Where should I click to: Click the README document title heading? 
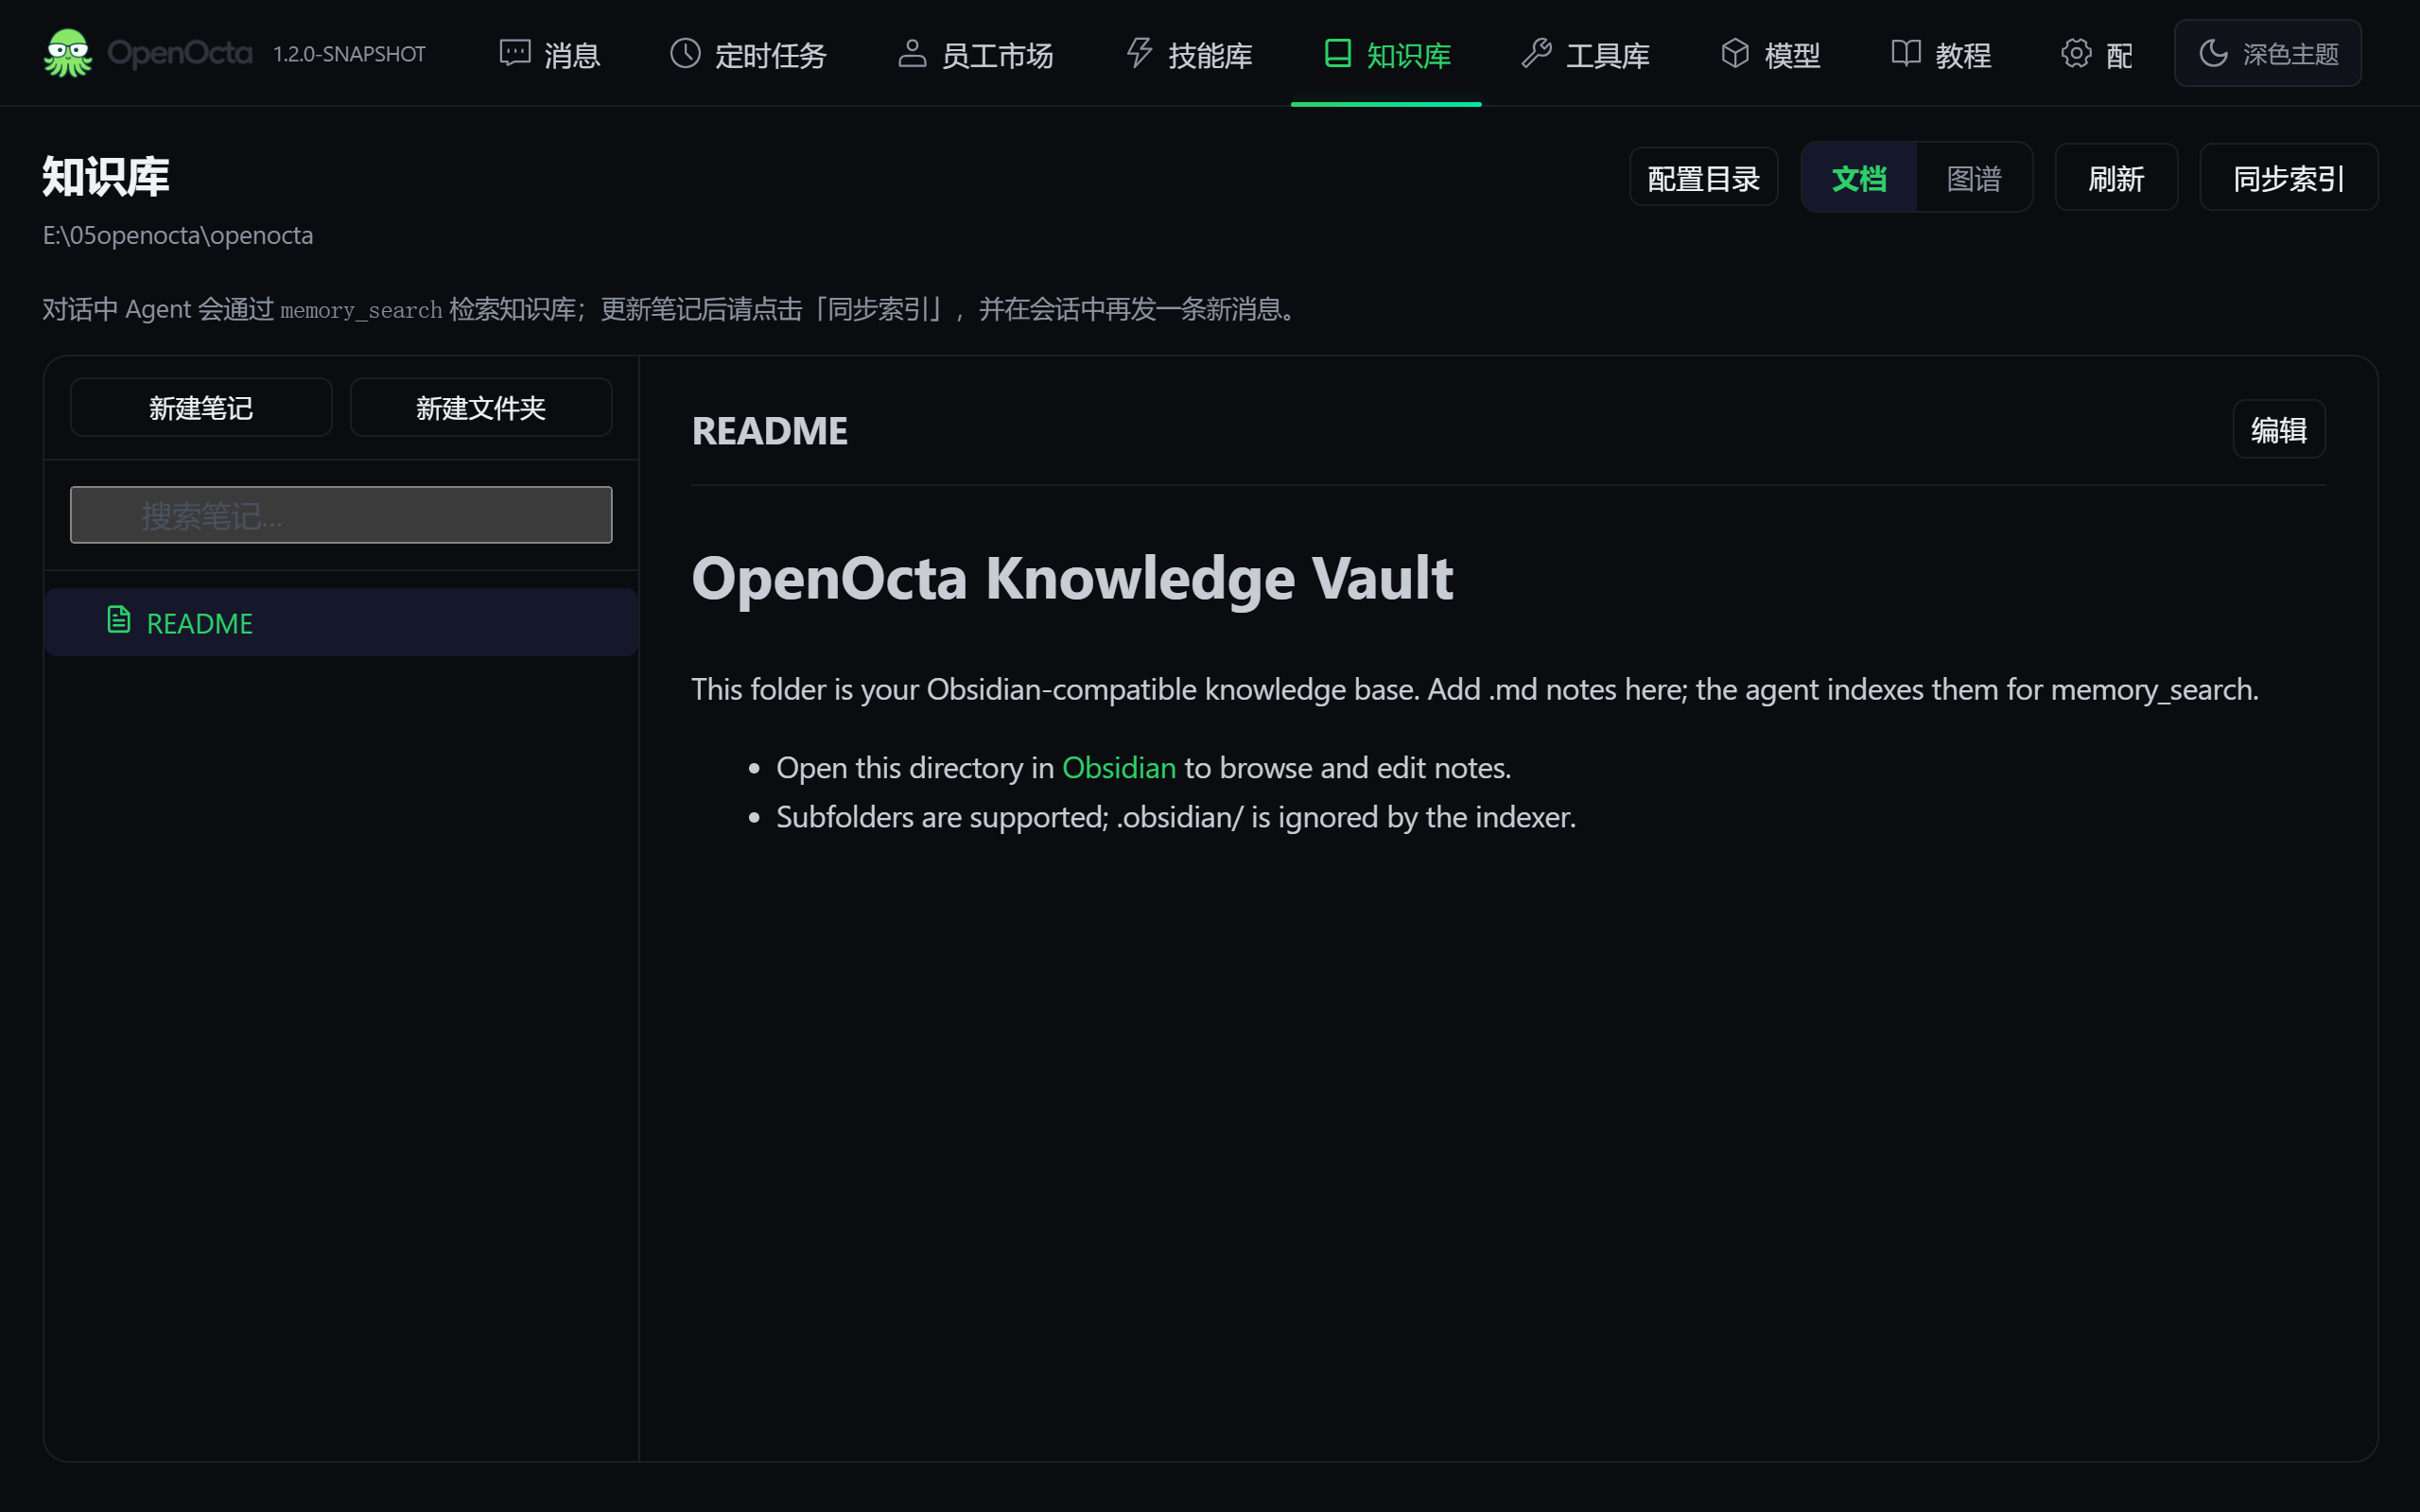click(769, 431)
